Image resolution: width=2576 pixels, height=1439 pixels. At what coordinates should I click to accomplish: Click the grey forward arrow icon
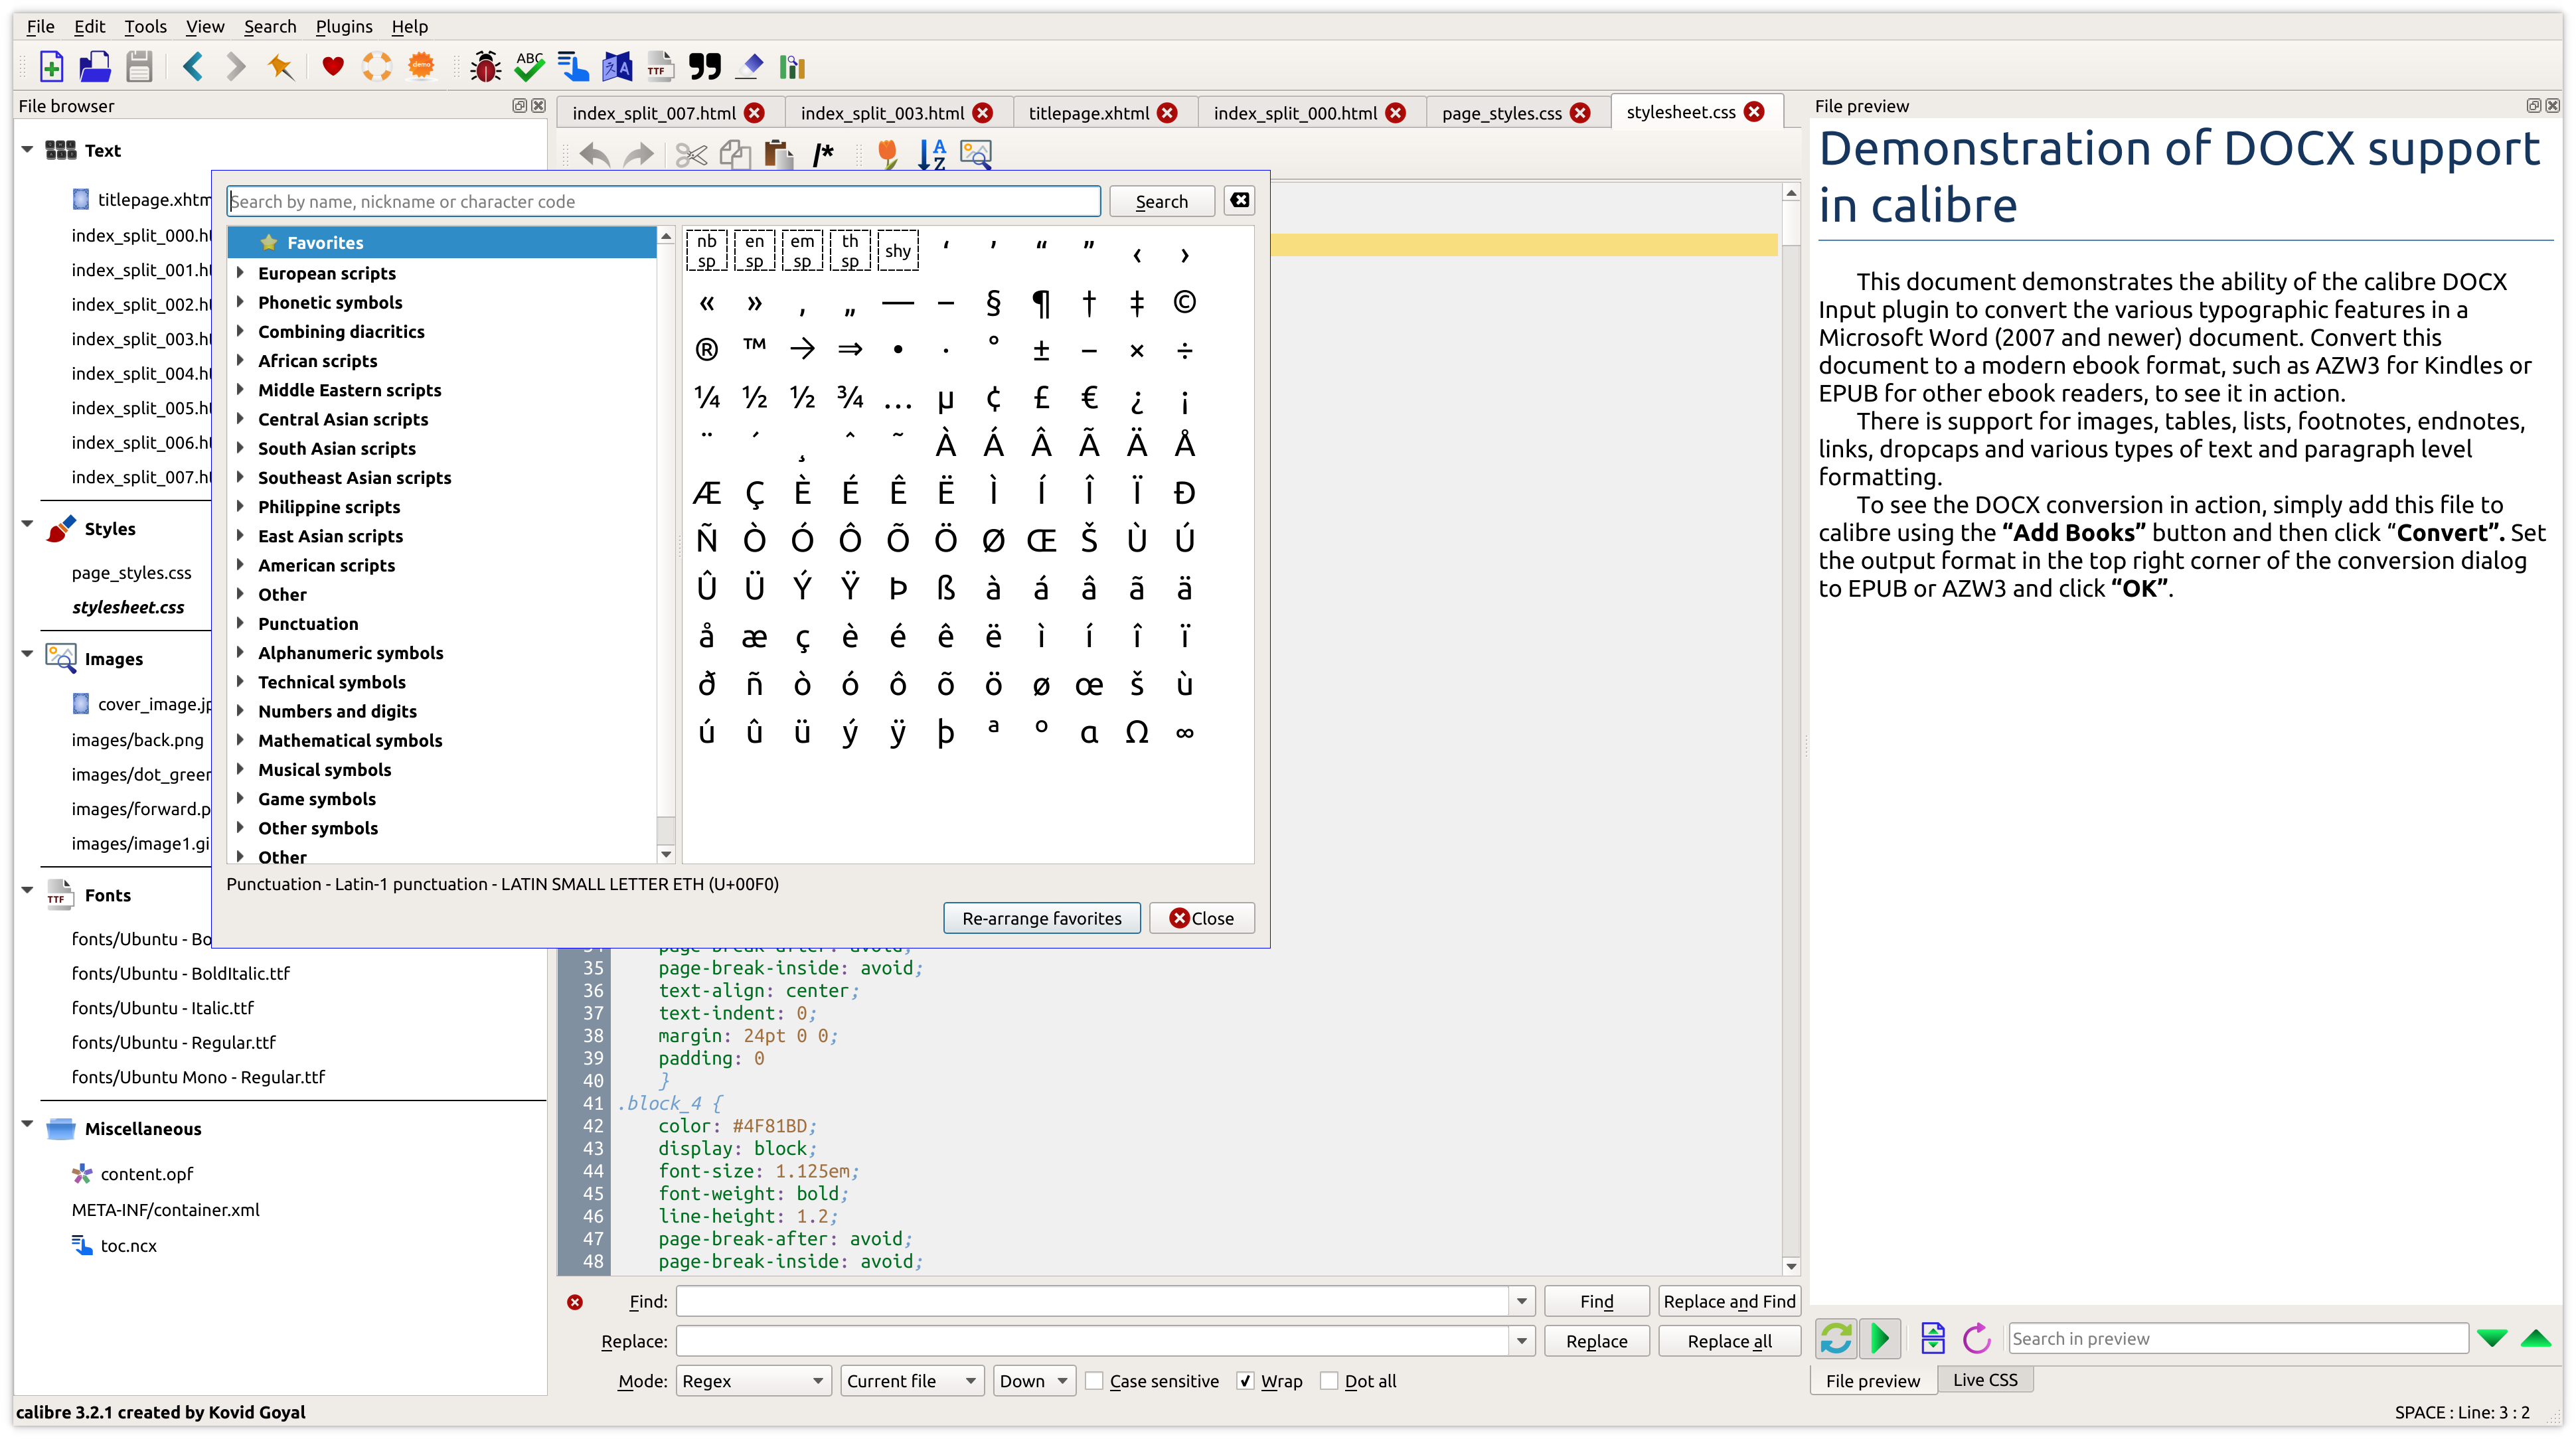coord(236,67)
